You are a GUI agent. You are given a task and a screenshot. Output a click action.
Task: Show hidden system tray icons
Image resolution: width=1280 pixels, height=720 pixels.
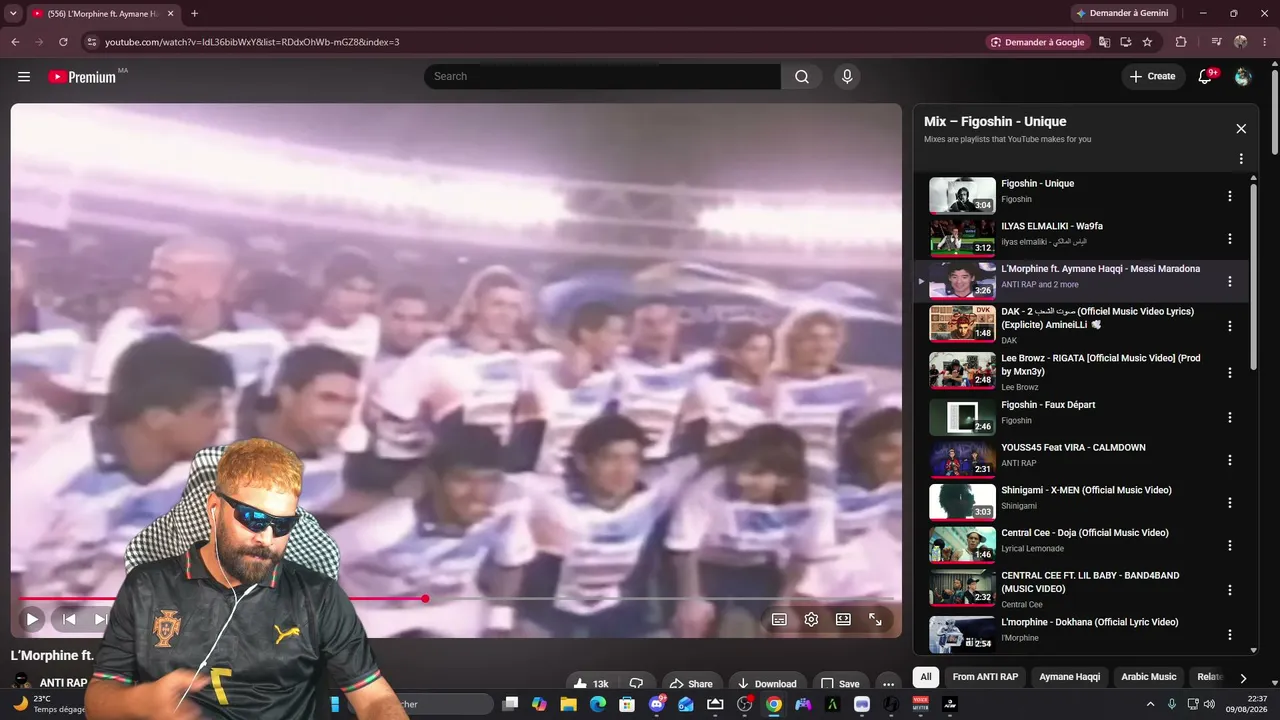coord(1150,704)
